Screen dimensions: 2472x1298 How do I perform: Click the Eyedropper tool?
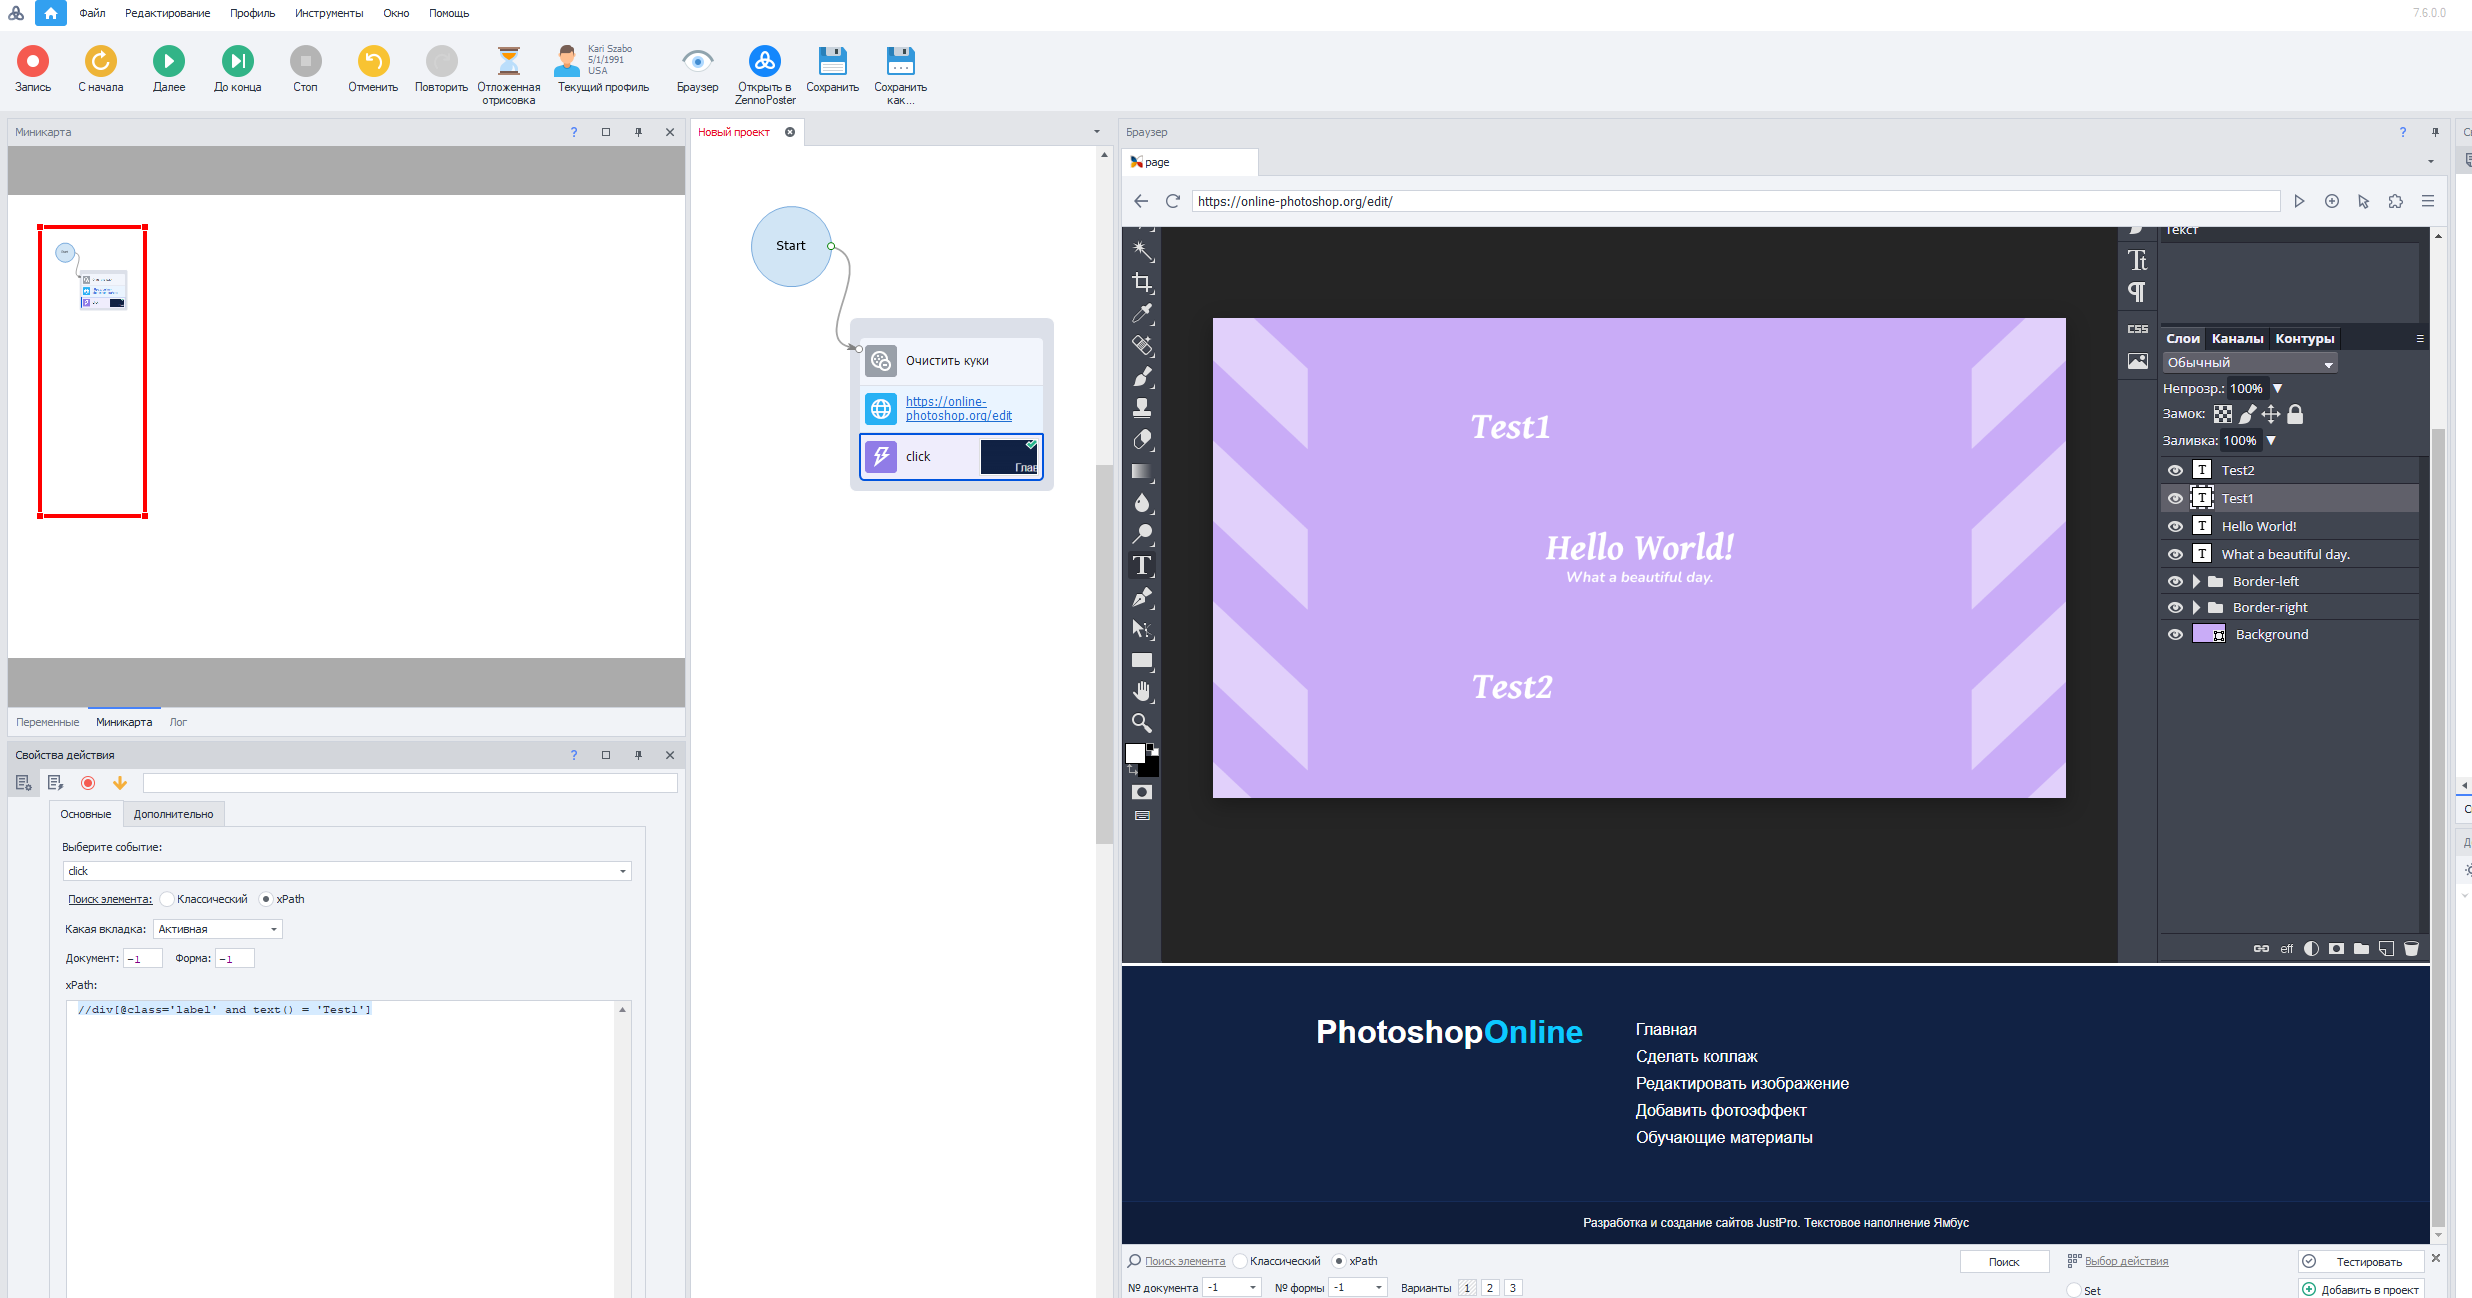point(1142,313)
